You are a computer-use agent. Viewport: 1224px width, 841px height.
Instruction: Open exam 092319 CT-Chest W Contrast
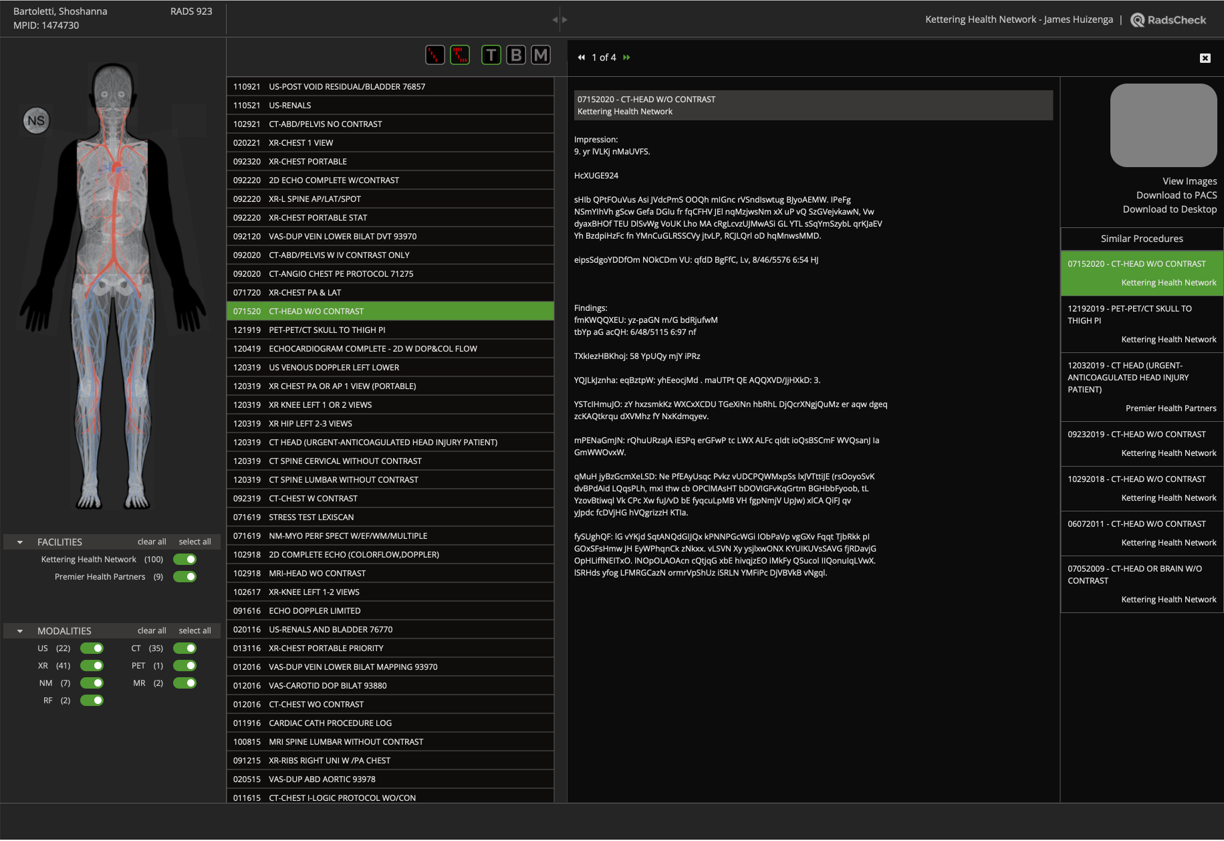(x=390, y=498)
